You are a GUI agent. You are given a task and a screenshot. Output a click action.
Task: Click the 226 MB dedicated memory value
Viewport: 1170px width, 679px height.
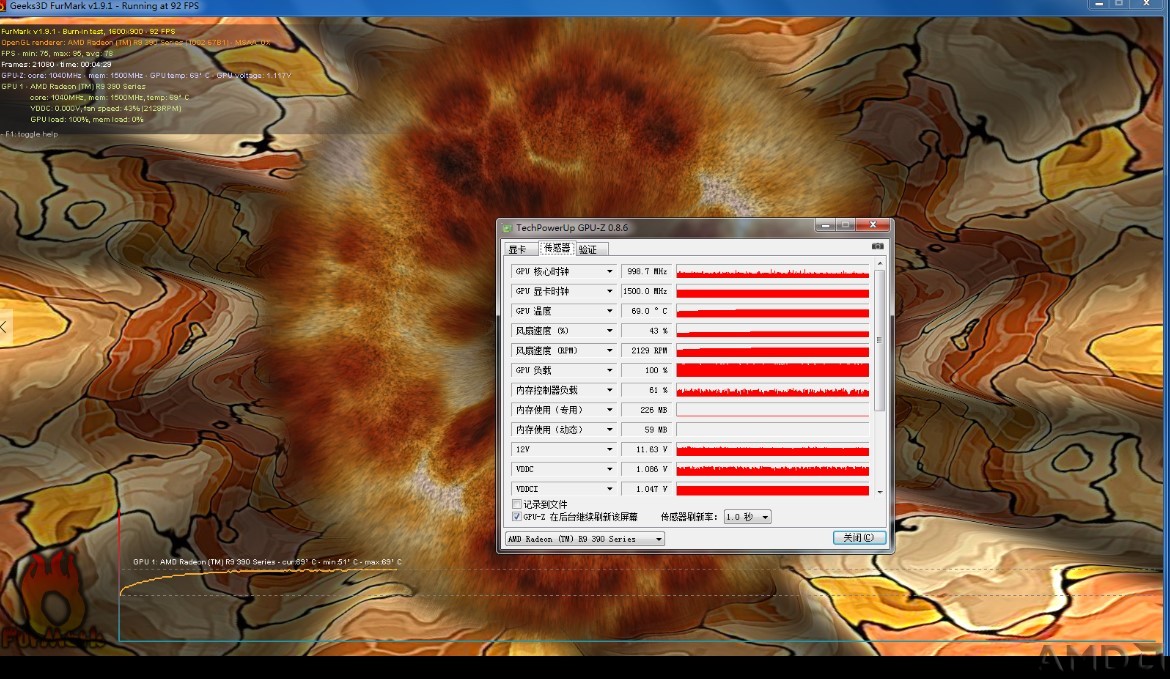tap(646, 410)
